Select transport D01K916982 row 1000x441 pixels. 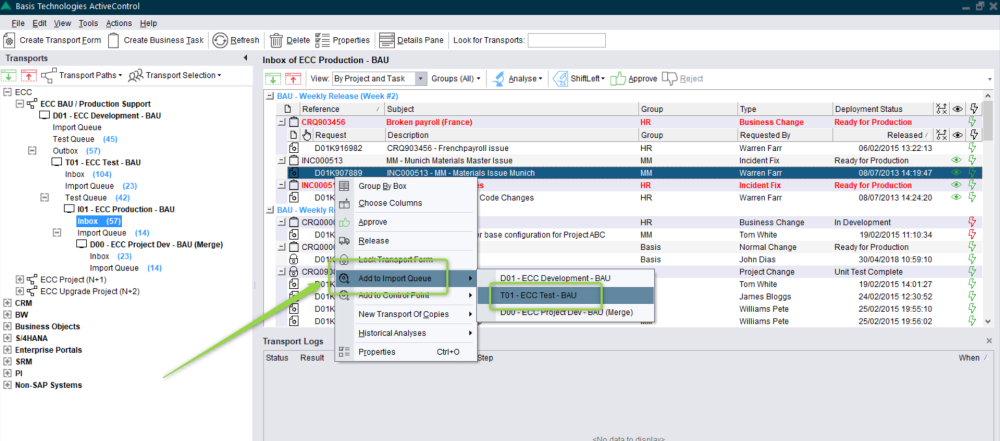pos(635,147)
